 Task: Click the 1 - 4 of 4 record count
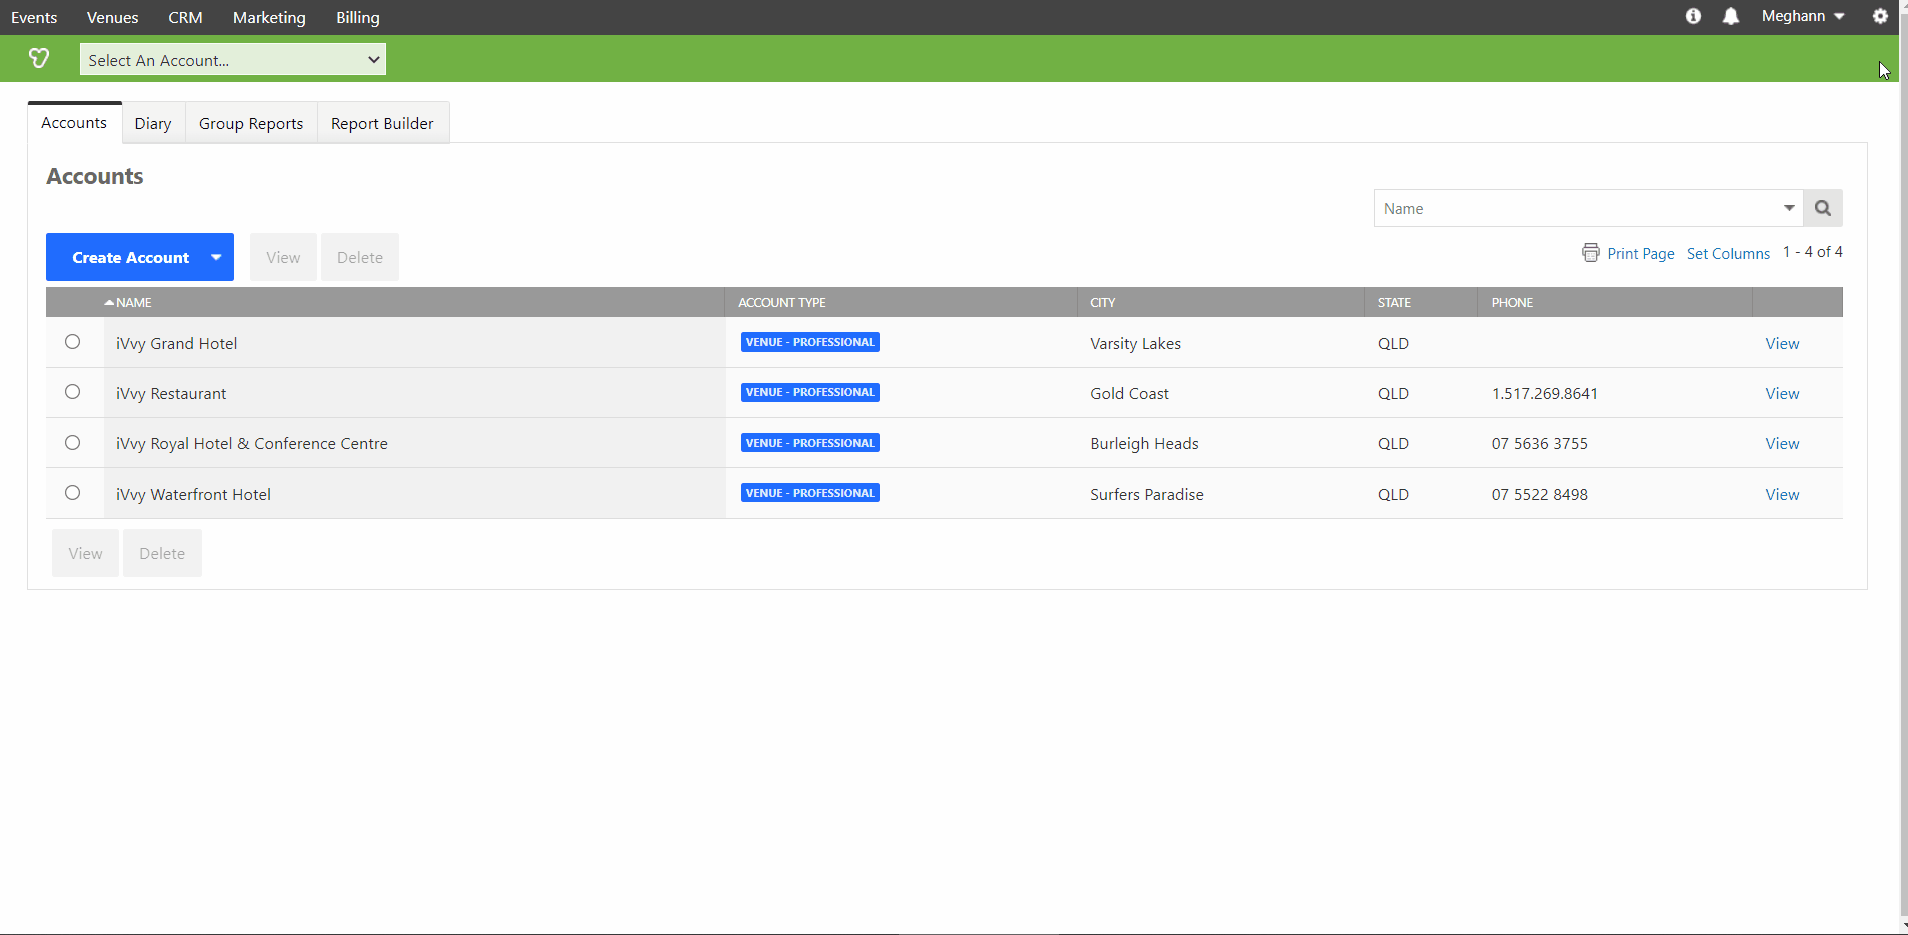click(x=1813, y=252)
